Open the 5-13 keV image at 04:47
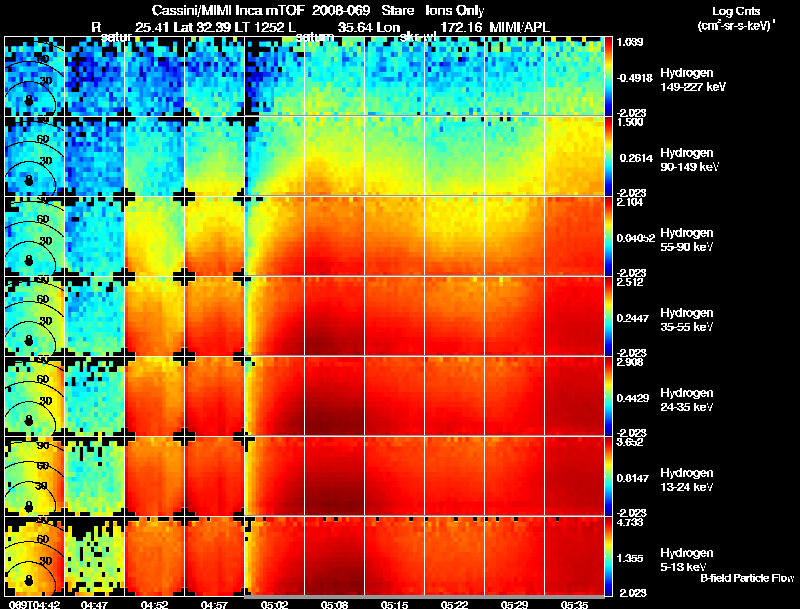Screen dimensions: 800x609 click(95, 556)
